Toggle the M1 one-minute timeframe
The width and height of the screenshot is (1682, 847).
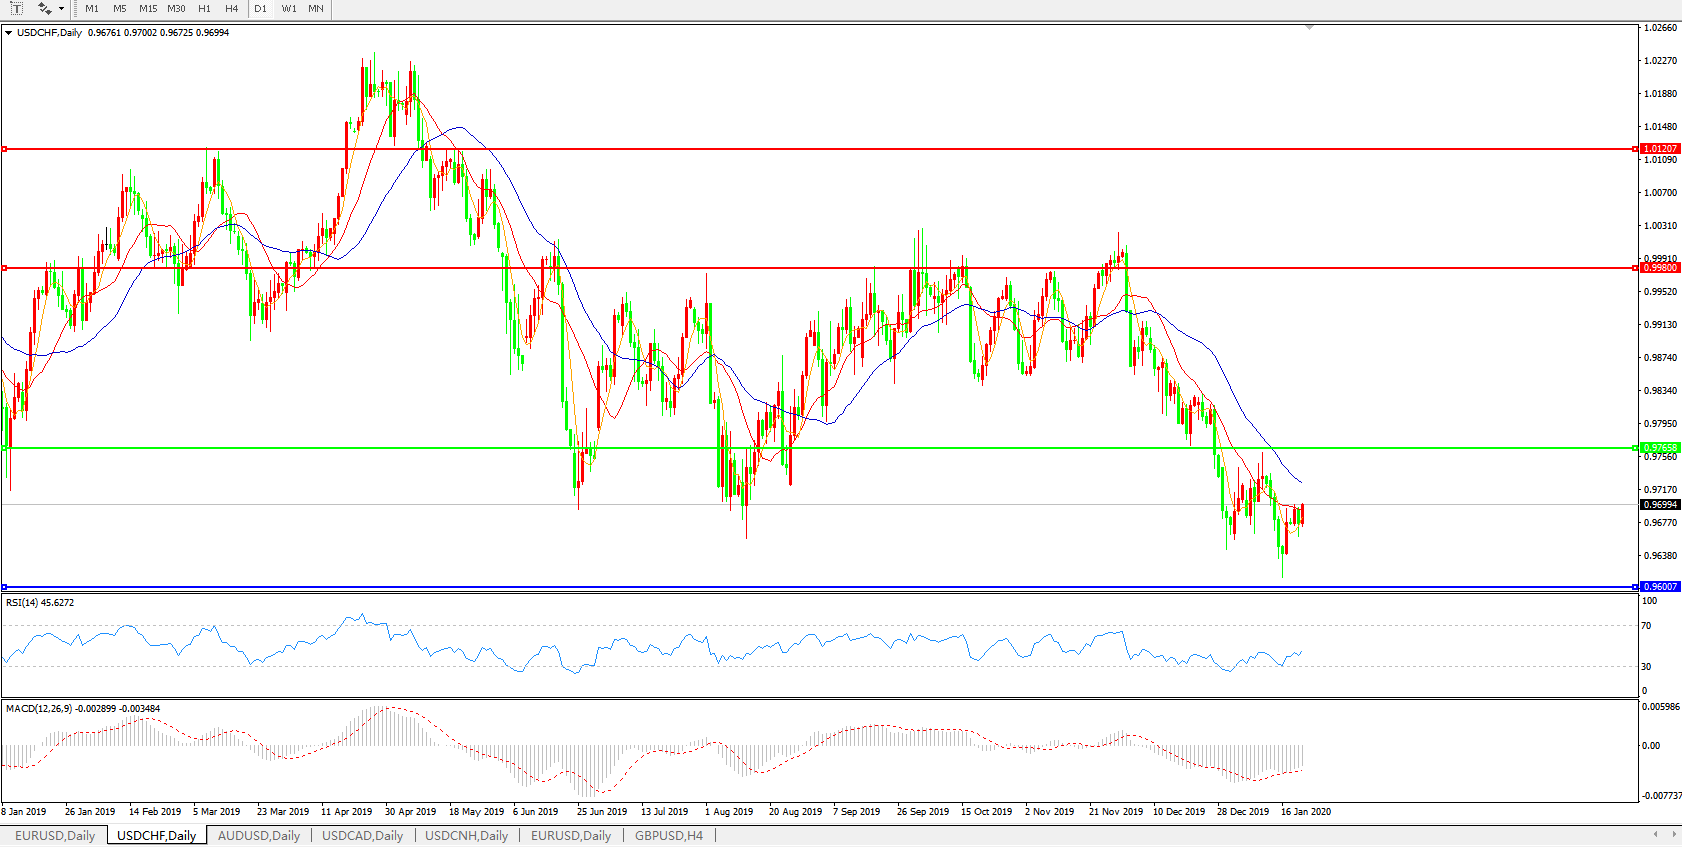(92, 8)
